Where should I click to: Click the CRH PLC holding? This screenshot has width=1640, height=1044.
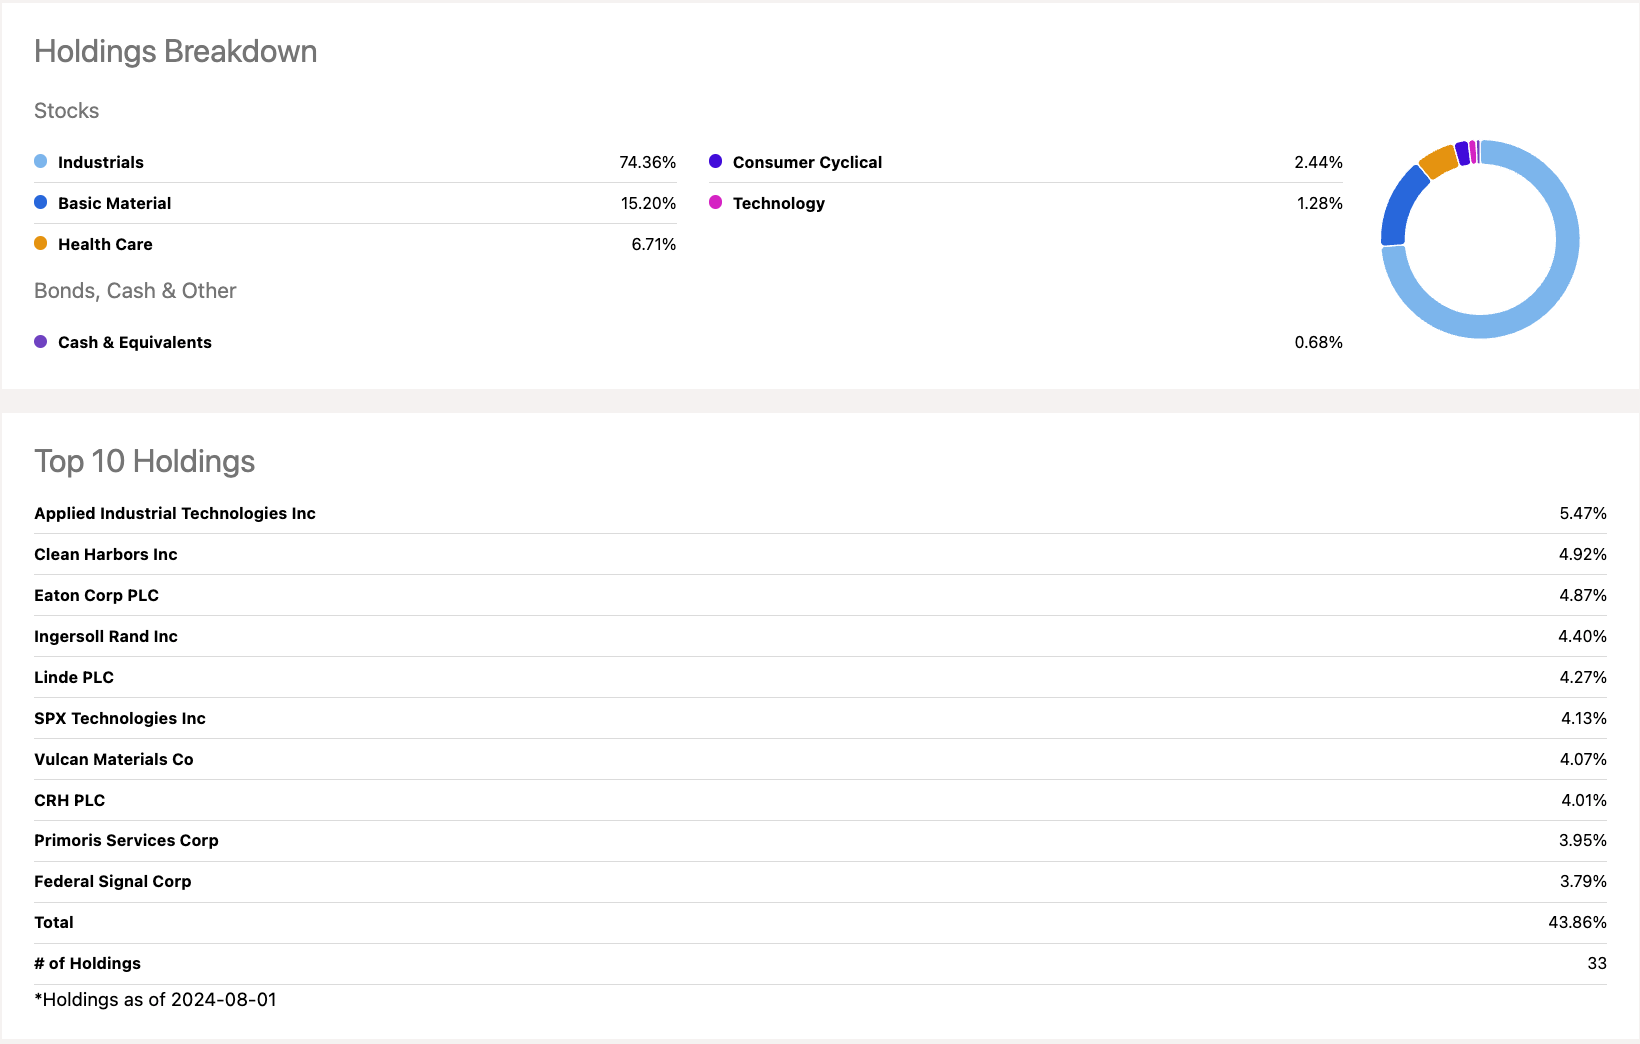pos(70,801)
